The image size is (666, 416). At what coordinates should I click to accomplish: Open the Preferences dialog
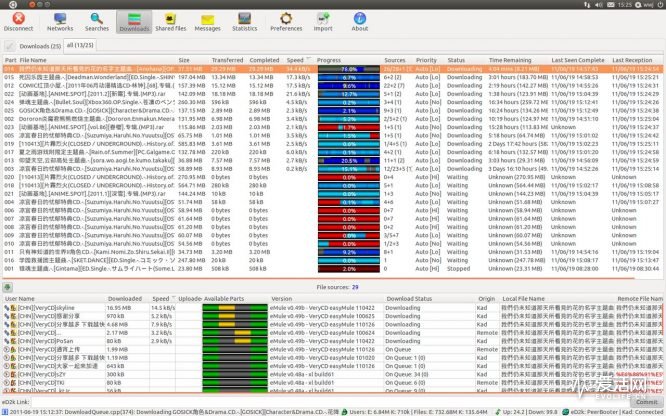[286, 22]
